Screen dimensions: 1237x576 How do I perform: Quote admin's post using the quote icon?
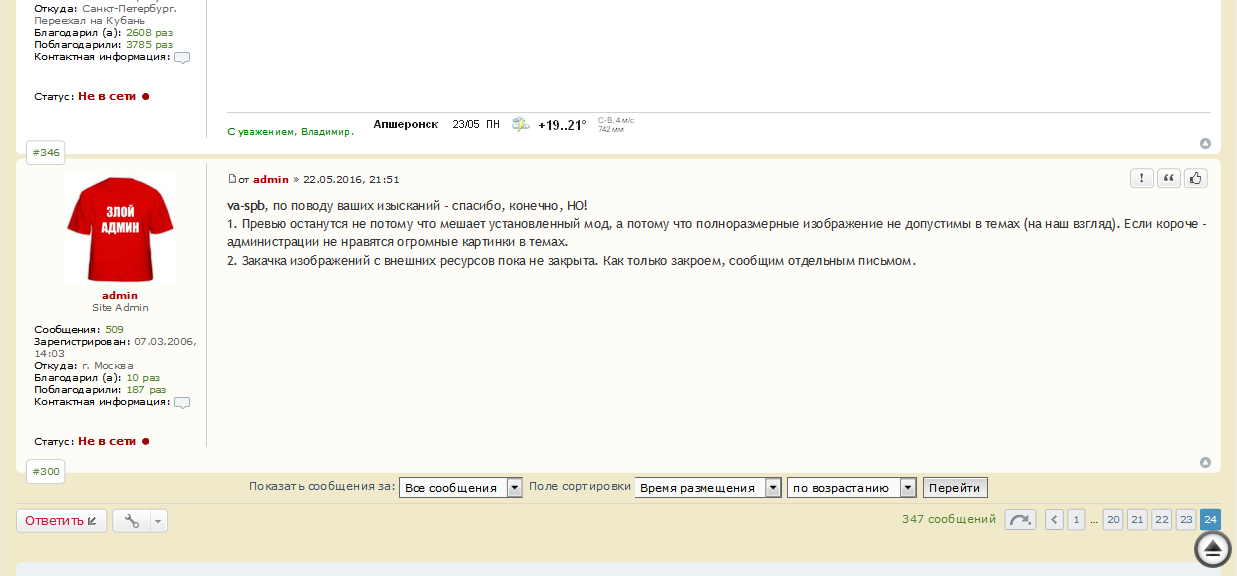[x=1169, y=178]
